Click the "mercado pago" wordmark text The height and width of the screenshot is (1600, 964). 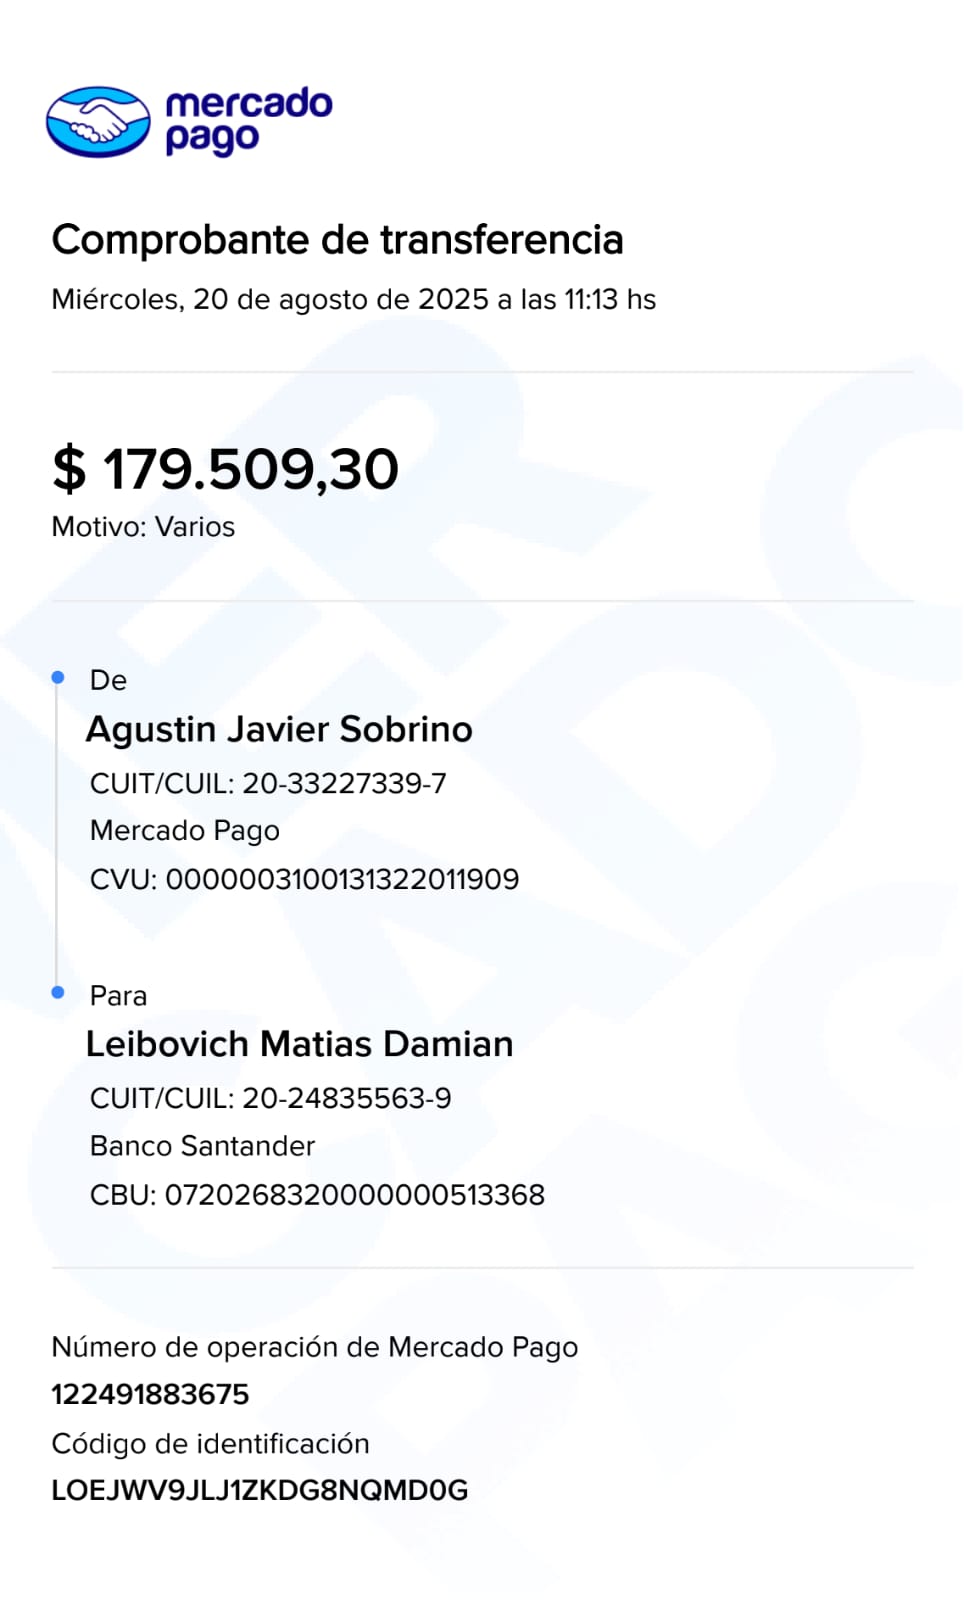[x=248, y=121]
